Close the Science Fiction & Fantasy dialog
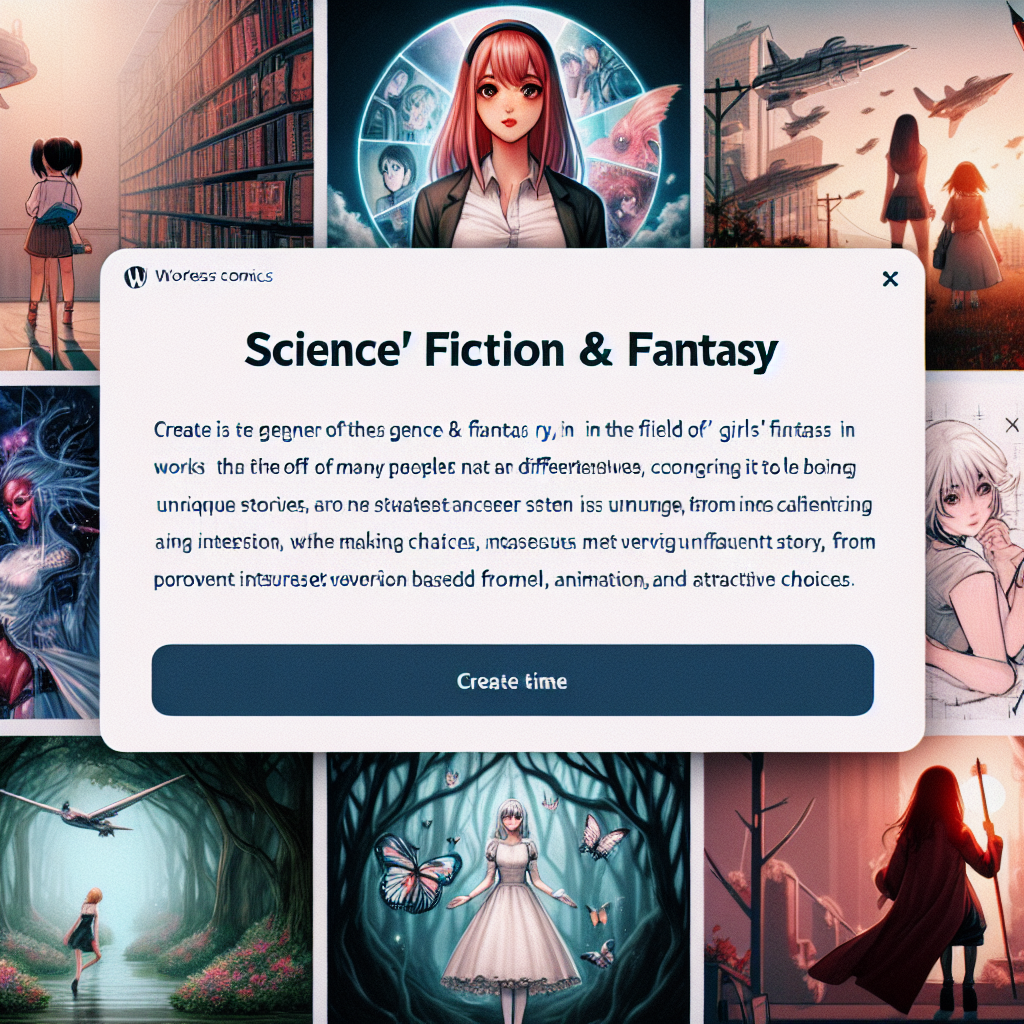1024x1024 pixels. coord(889,279)
